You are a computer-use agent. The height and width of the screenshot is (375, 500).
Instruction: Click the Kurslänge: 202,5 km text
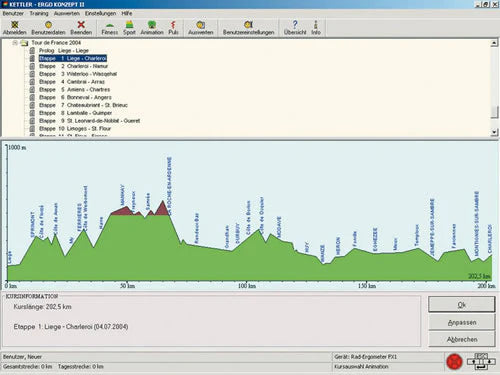tap(42, 307)
